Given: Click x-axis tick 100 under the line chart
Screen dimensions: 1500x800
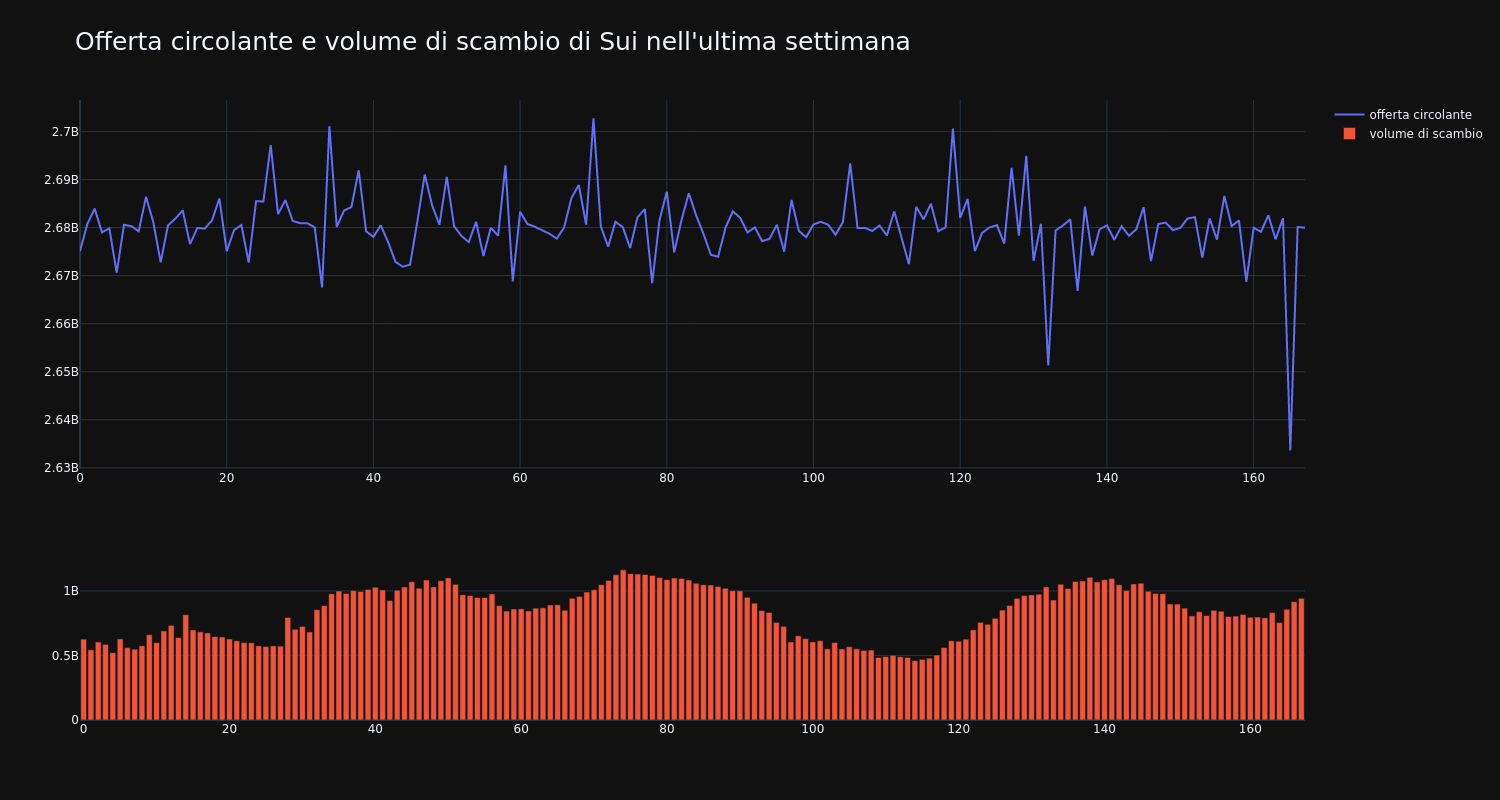Looking at the screenshot, I should [x=813, y=478].
